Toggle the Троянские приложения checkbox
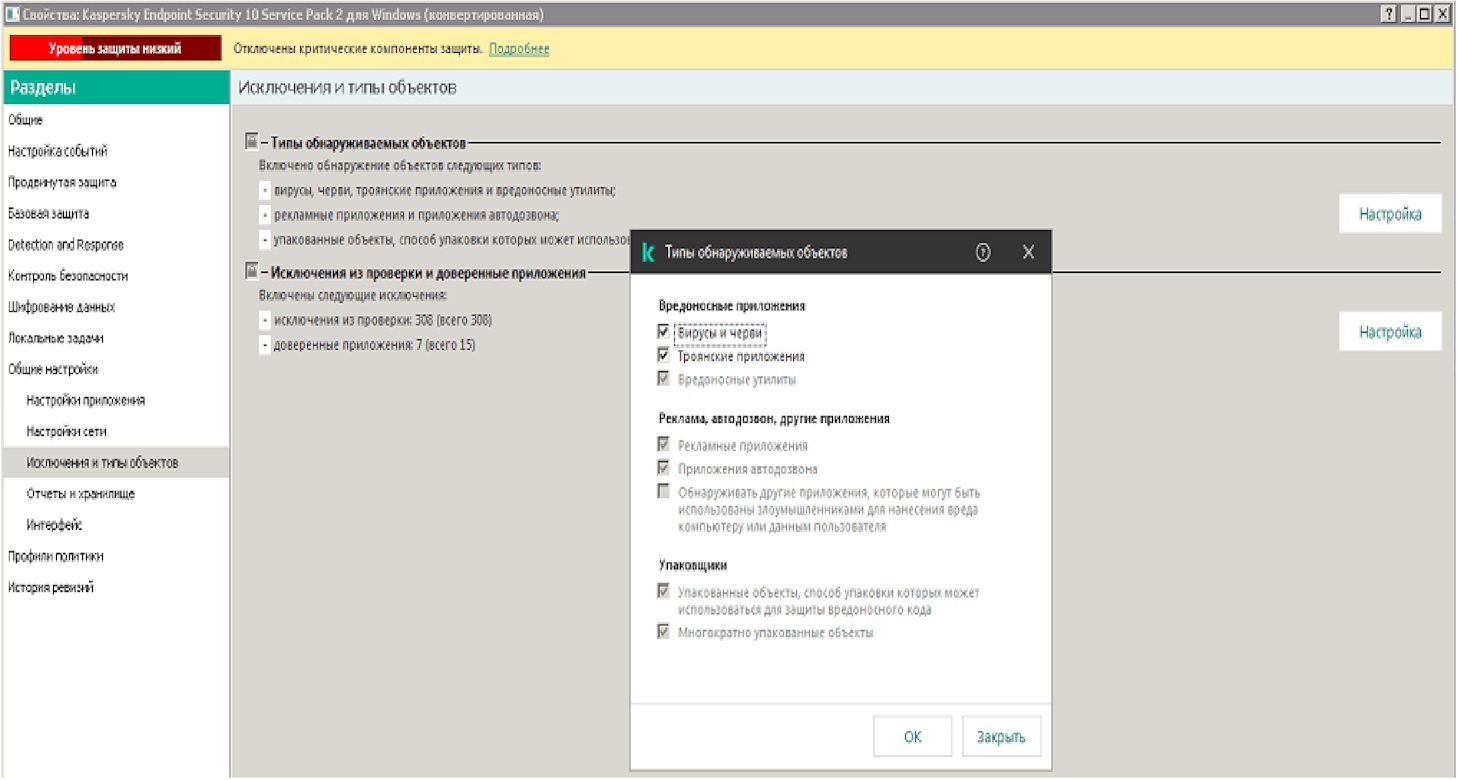The width and height of the screenshot is (1458, 780). [x=662, y=356]
